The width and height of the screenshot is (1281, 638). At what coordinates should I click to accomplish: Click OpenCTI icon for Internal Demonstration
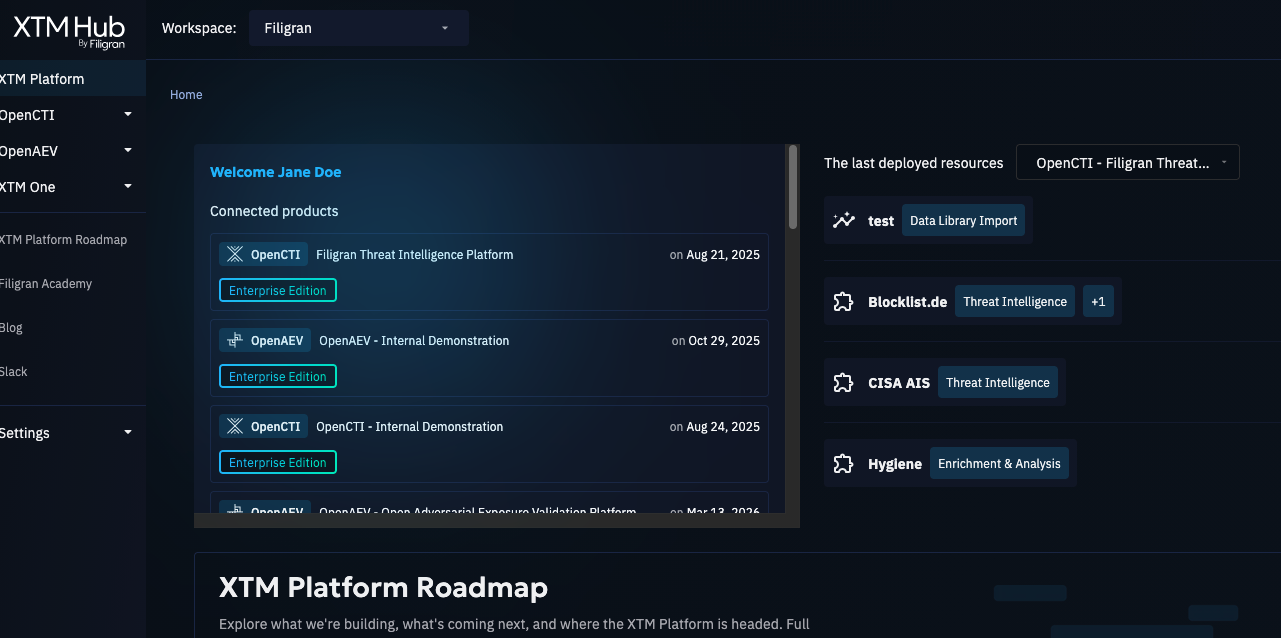(x=236, y=427)
